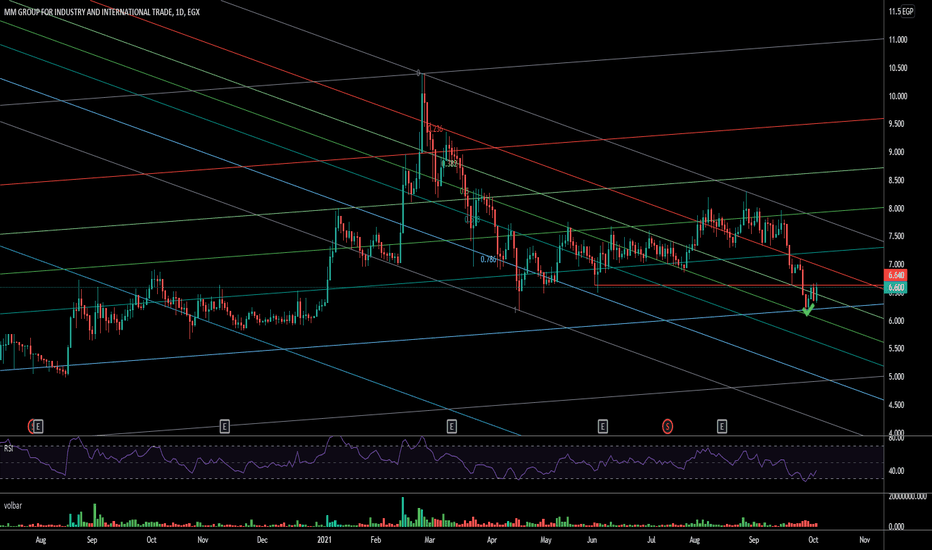This screenshot has width=932, height=550.
Task: Click the Apr label on the time axis
Action: [492, 540]
